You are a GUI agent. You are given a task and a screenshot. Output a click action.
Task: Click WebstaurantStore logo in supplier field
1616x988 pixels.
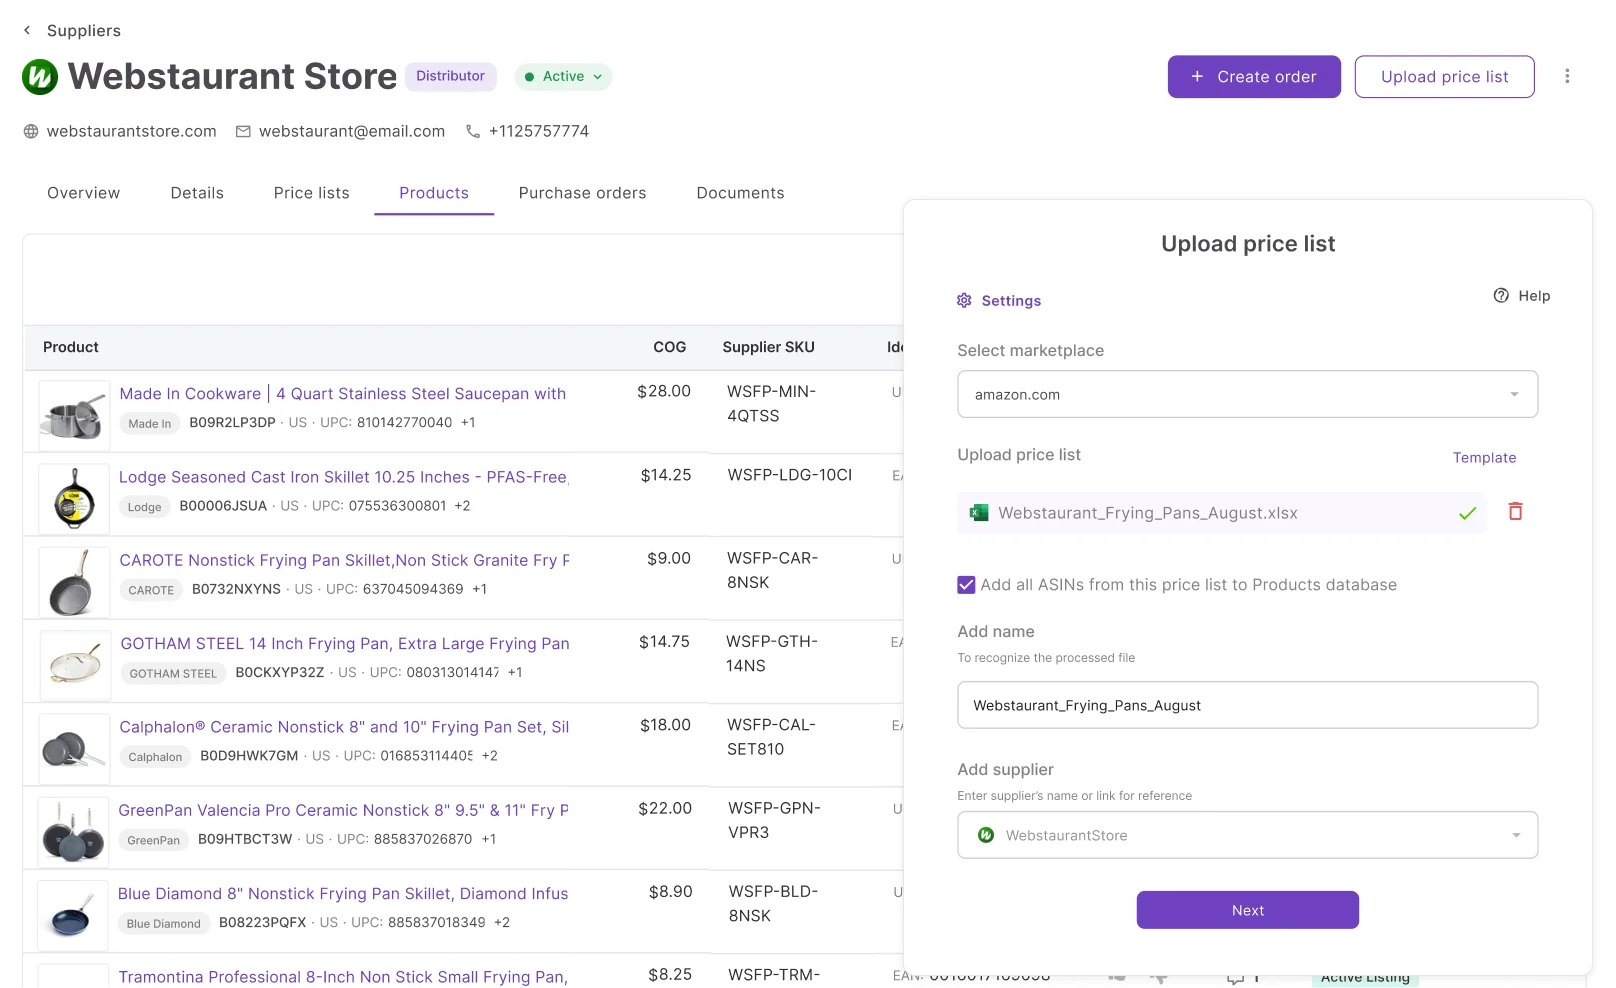coord(986,835)
